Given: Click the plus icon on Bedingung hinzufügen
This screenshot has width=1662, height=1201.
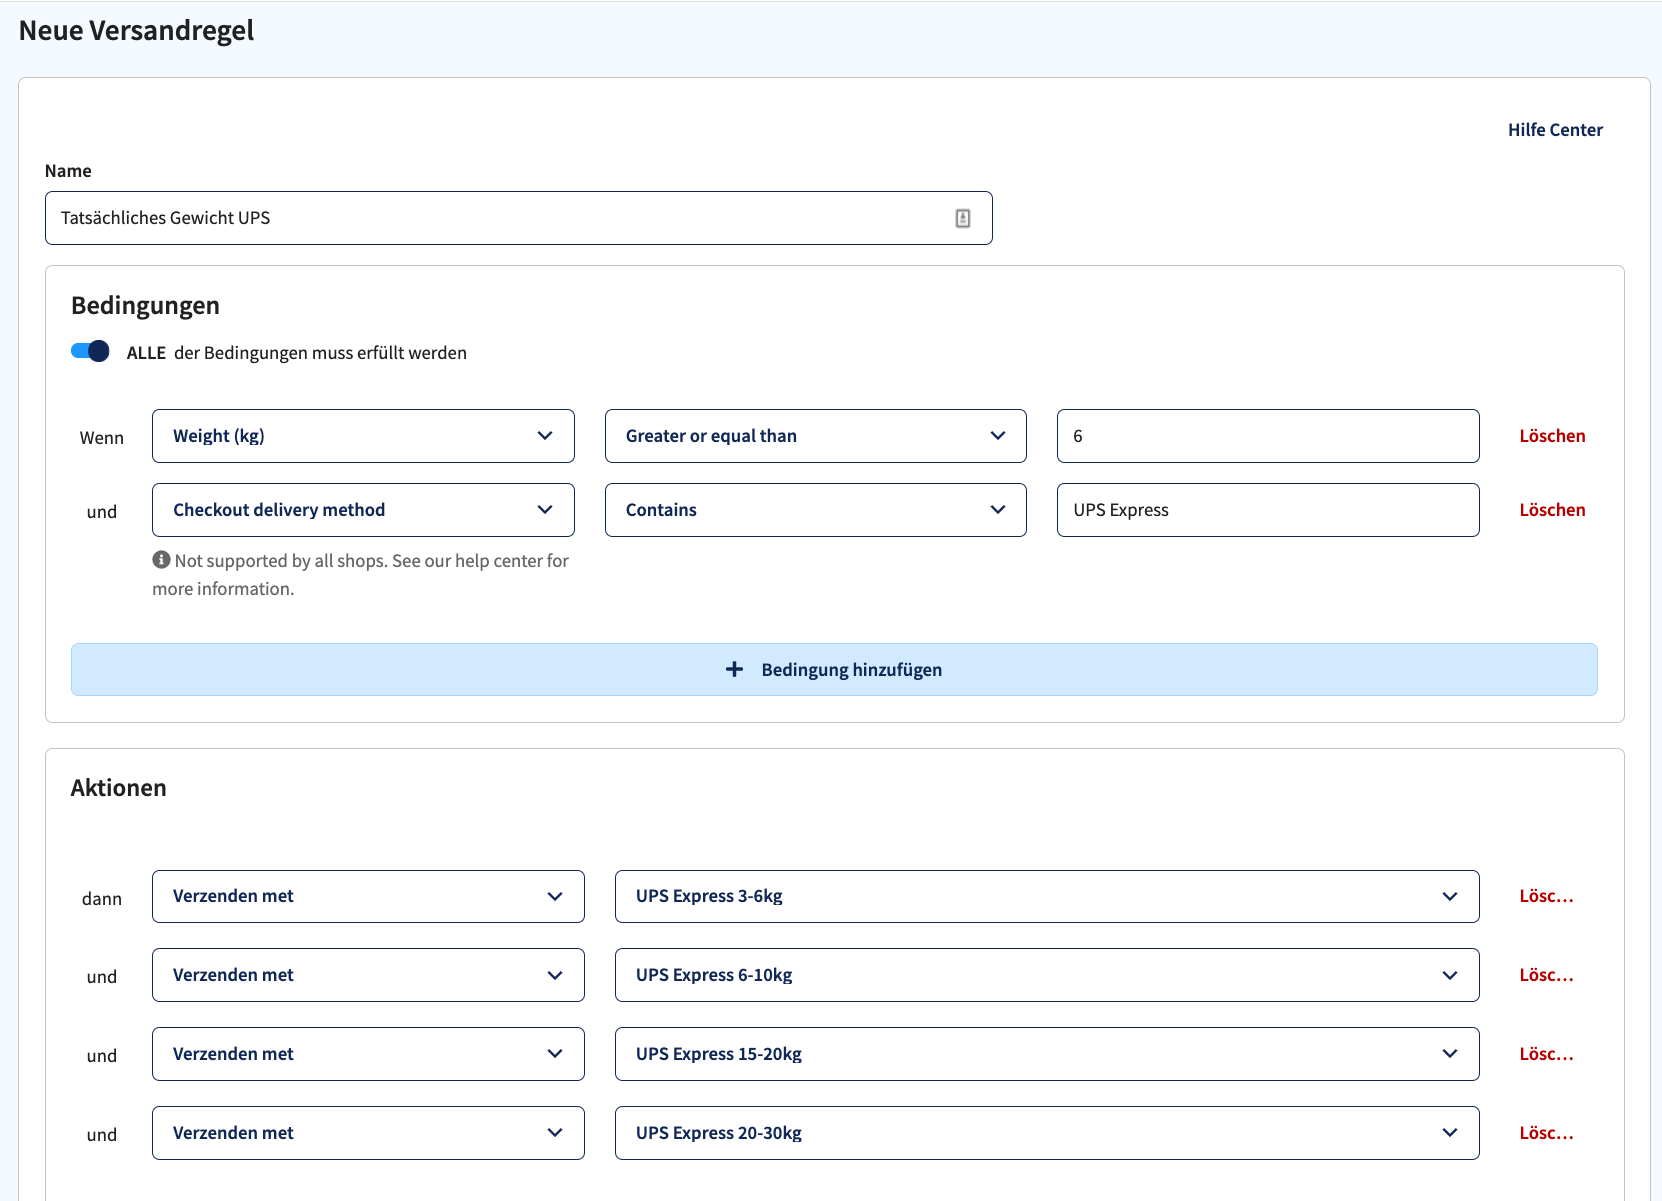Looking at the screenshot, I should [734, 669].
